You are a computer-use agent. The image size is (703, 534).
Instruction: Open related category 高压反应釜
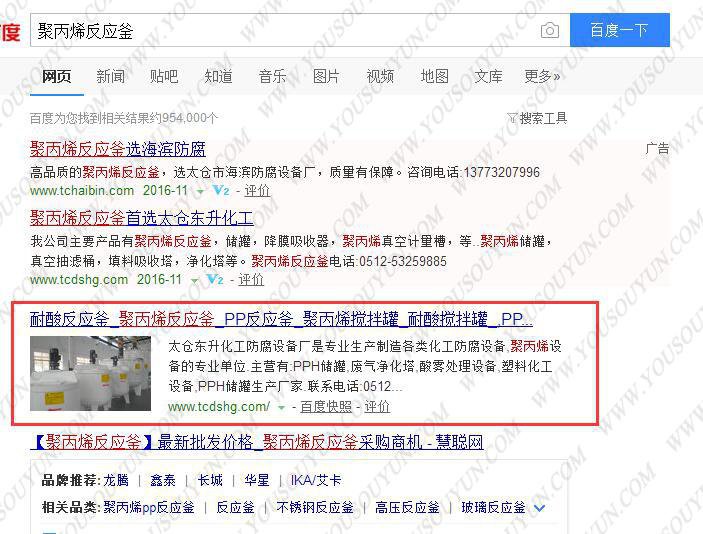pyautogui.click(x=407, y=508)
